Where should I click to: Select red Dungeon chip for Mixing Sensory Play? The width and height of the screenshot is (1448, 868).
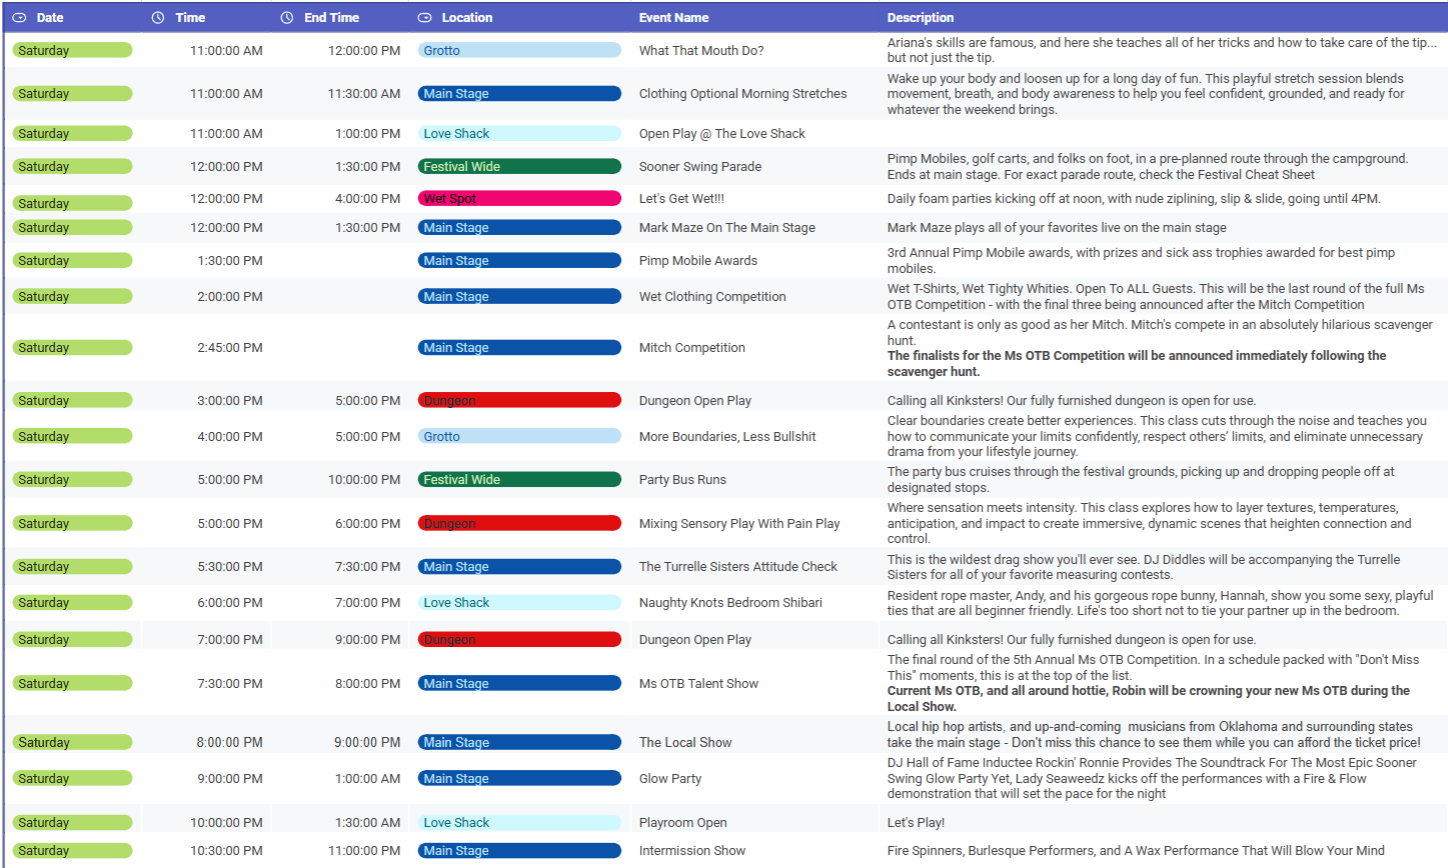[x=519, y=524]
